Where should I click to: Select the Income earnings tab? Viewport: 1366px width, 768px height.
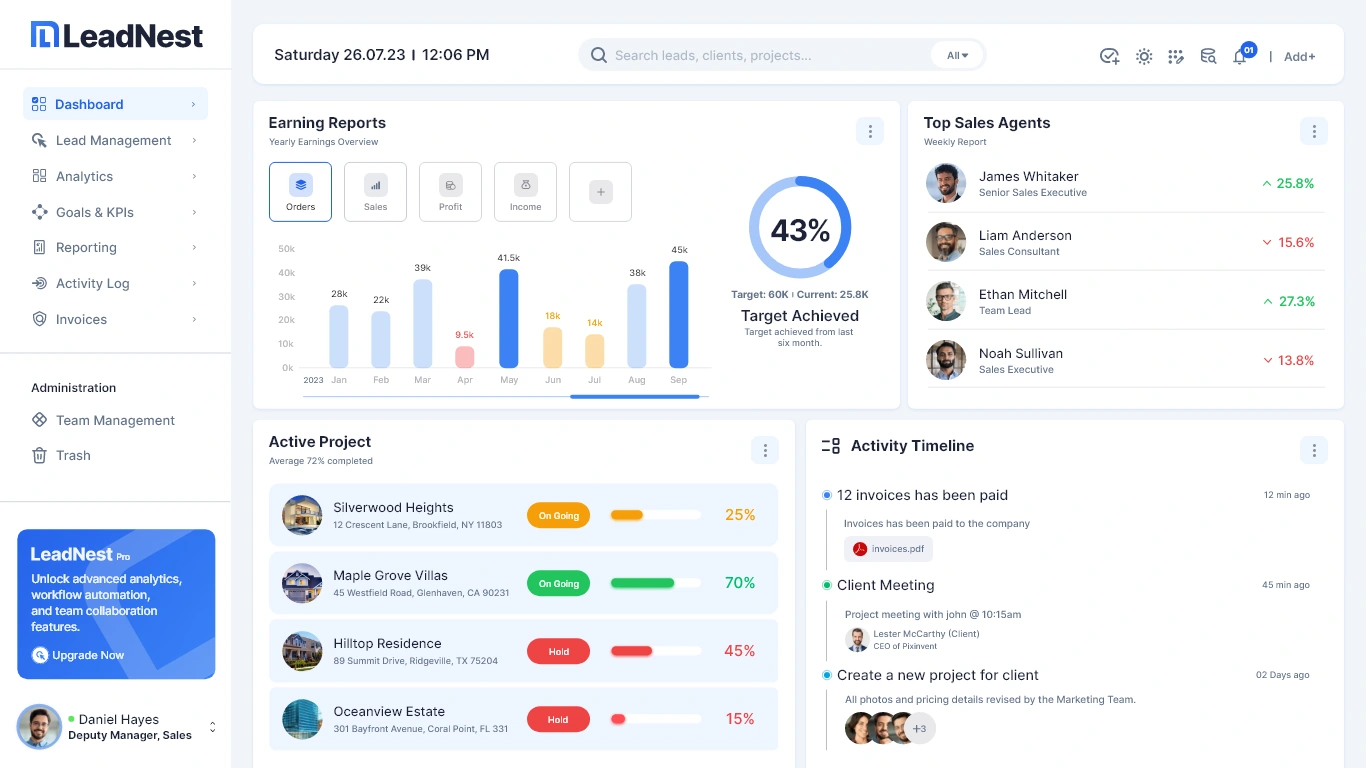tap(525, 192)
